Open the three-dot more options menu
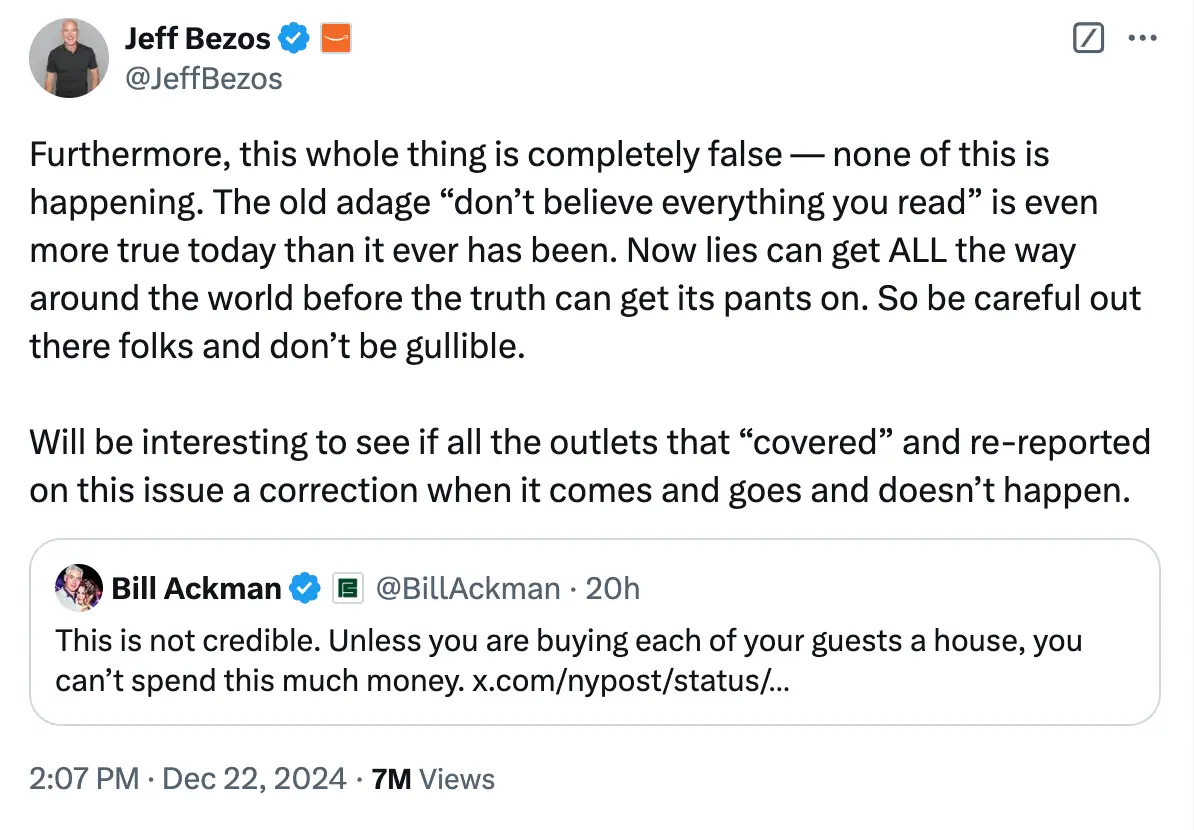Viewport: 1194px width, 830px height. tap(1143, 38)
